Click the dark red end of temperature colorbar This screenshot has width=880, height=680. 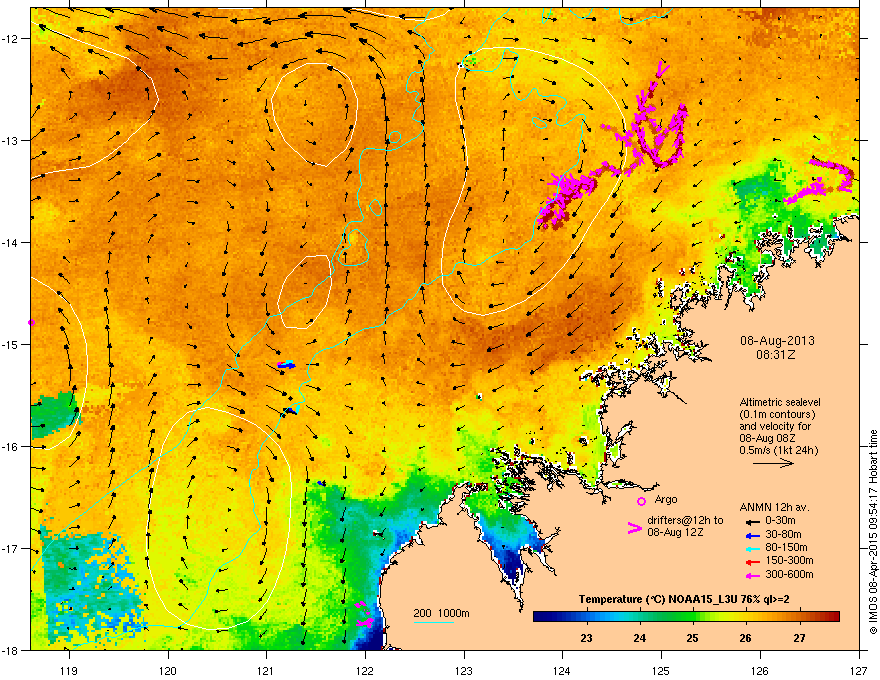pos(833,617)
